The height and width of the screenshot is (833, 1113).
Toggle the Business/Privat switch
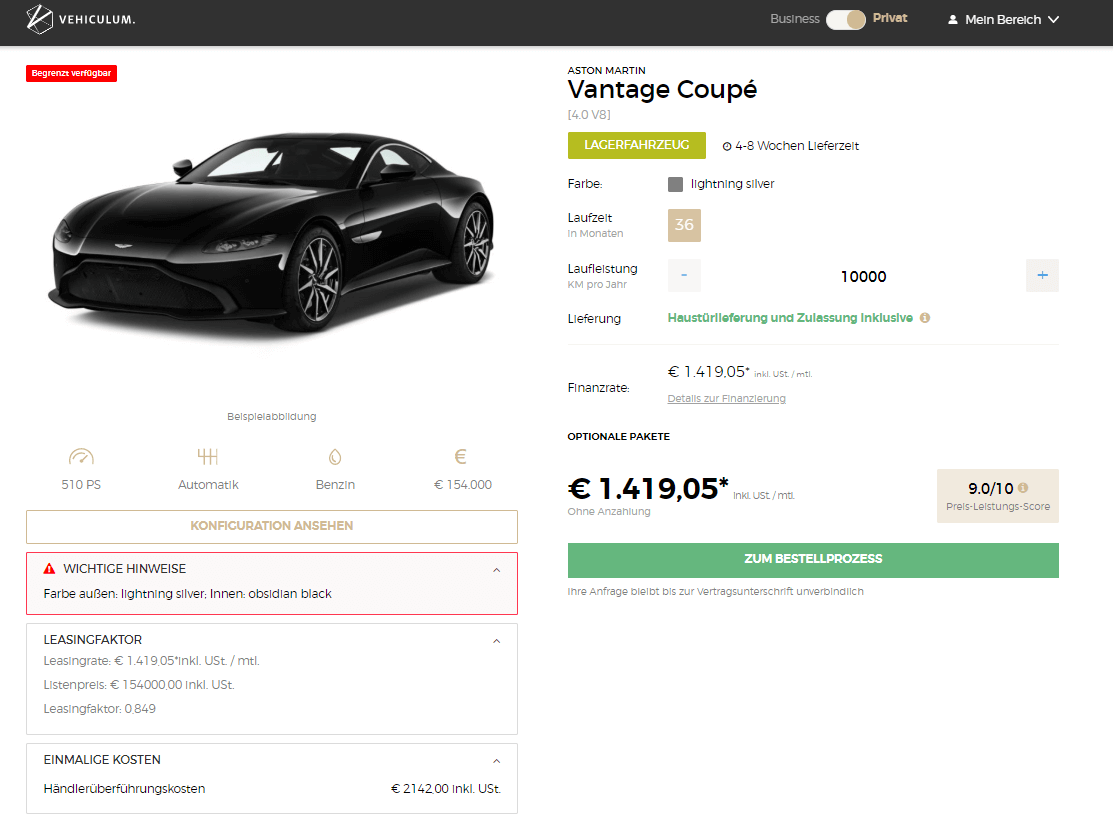(845, 19)
